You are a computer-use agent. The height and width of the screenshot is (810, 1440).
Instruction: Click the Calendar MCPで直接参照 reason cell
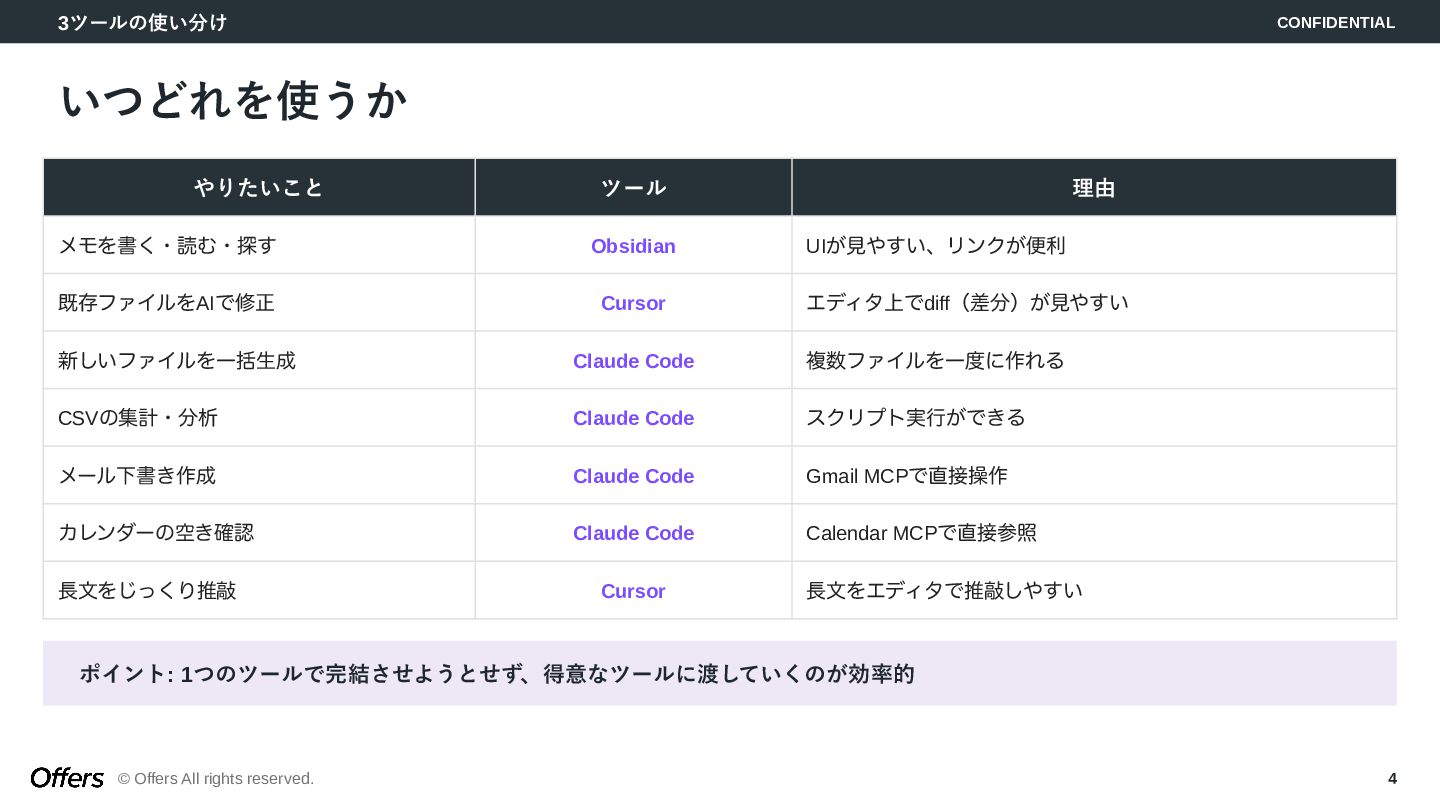[921, 533]
